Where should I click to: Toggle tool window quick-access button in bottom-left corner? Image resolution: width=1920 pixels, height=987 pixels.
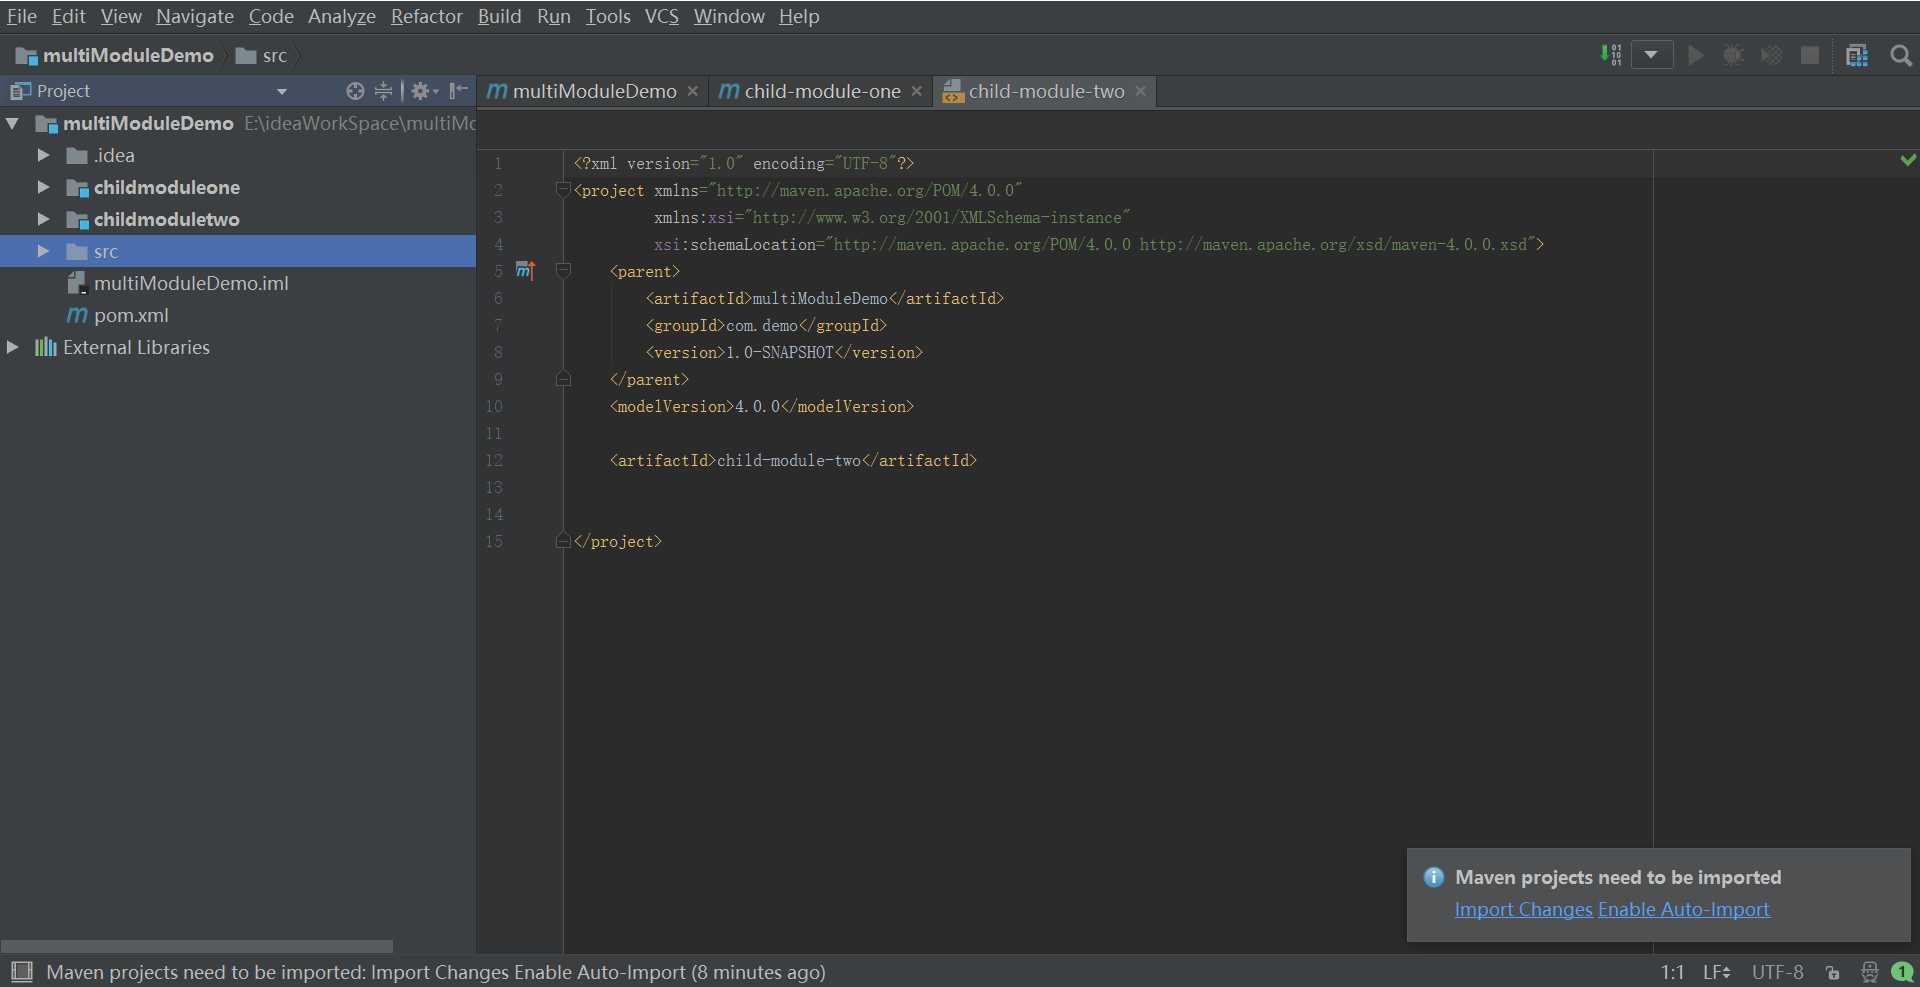pos(22,971)
